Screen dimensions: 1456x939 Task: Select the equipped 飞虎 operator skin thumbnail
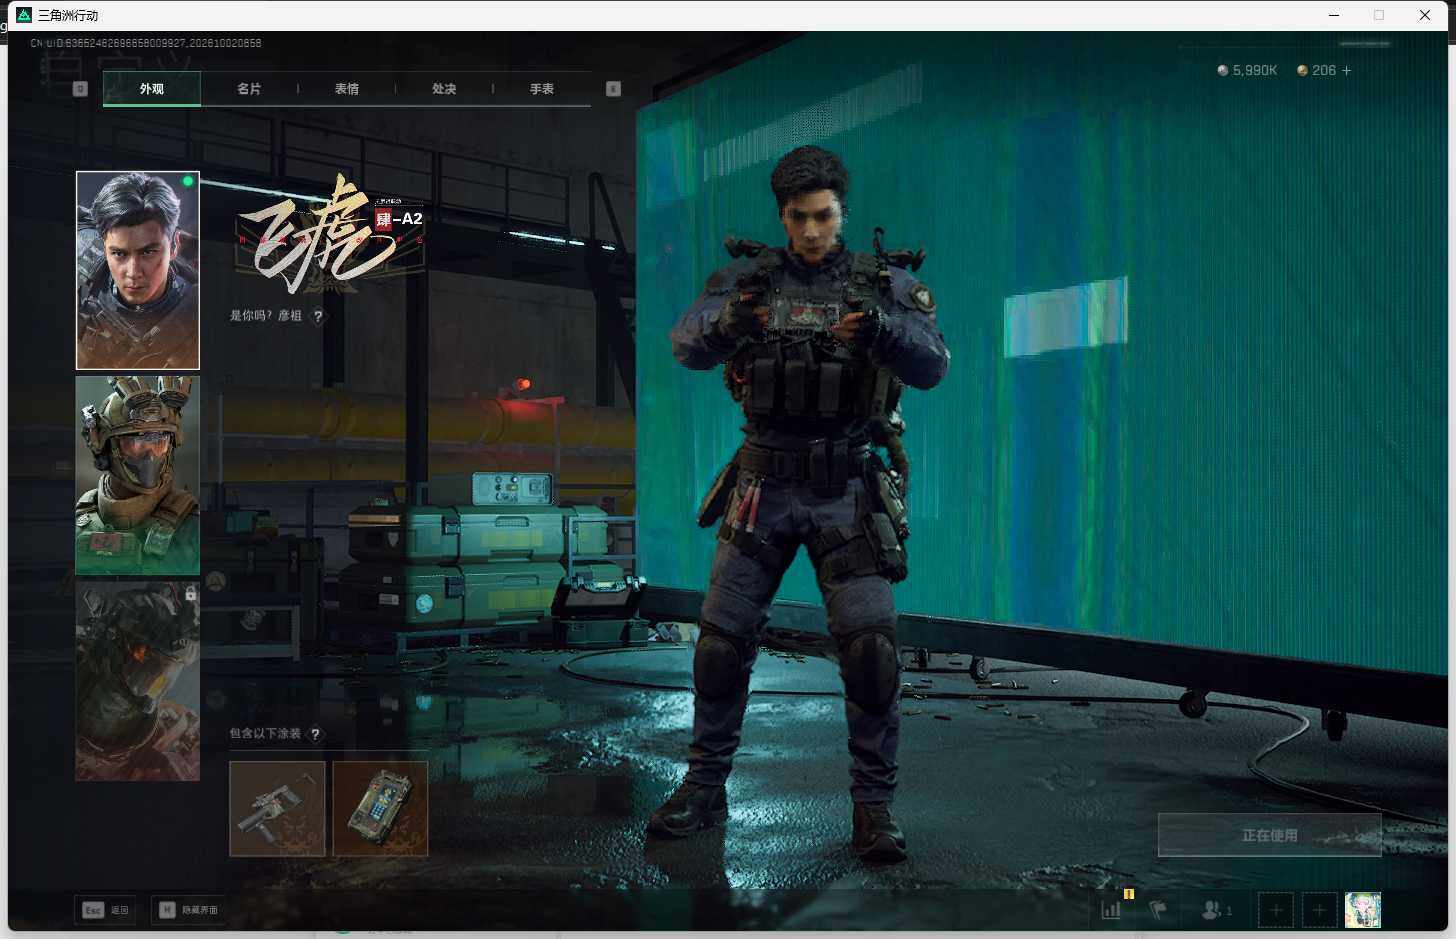click(x=138, y=270)
